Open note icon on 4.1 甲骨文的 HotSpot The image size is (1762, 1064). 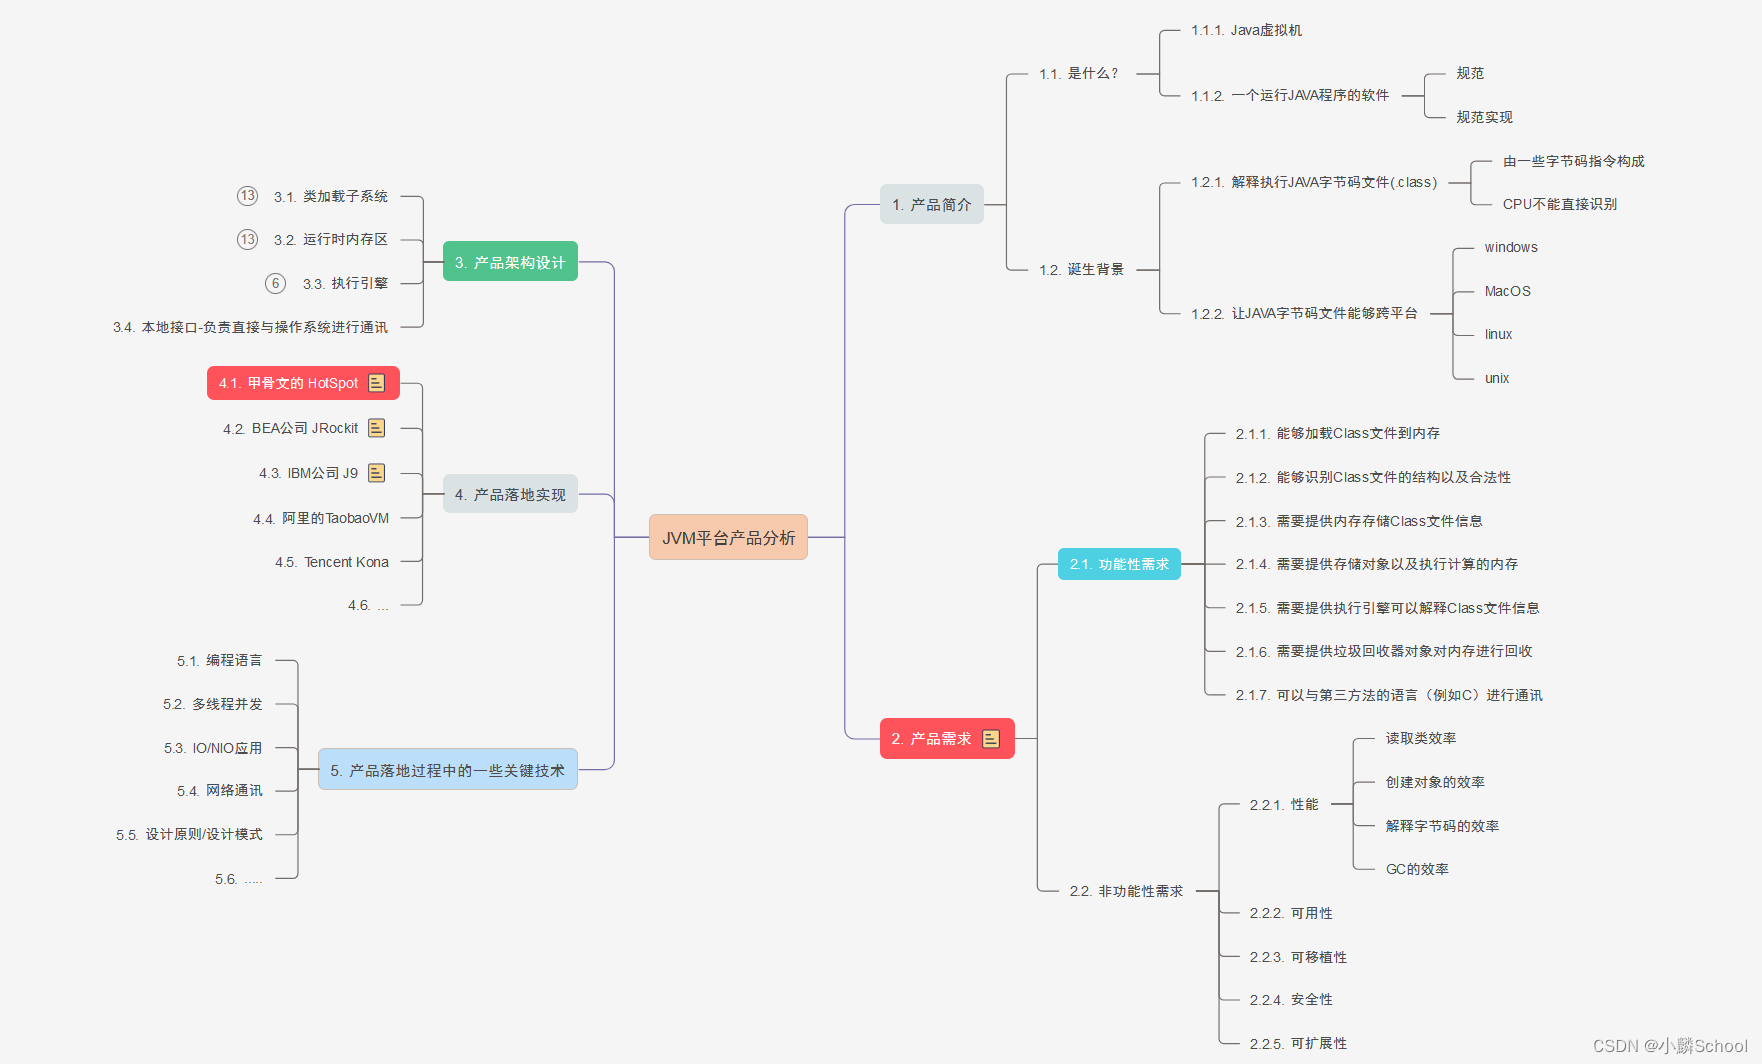point(376,383)
